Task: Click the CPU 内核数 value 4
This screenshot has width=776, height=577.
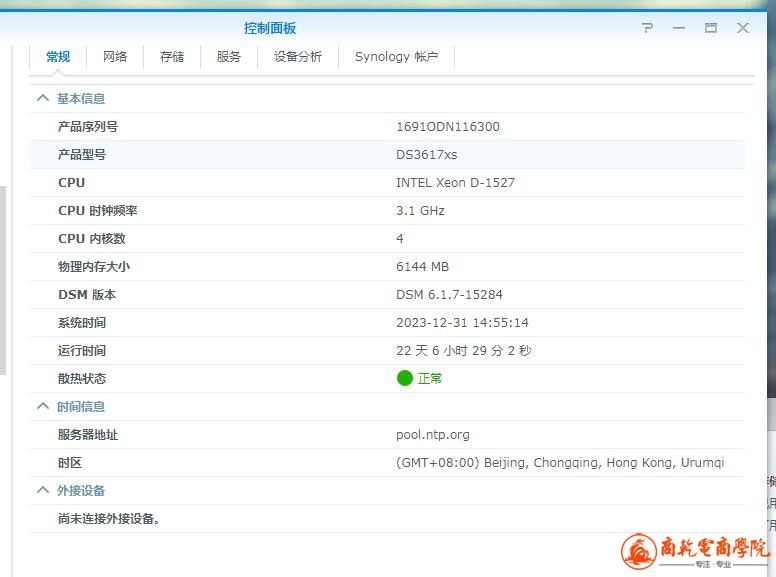Action: (400, 239)
